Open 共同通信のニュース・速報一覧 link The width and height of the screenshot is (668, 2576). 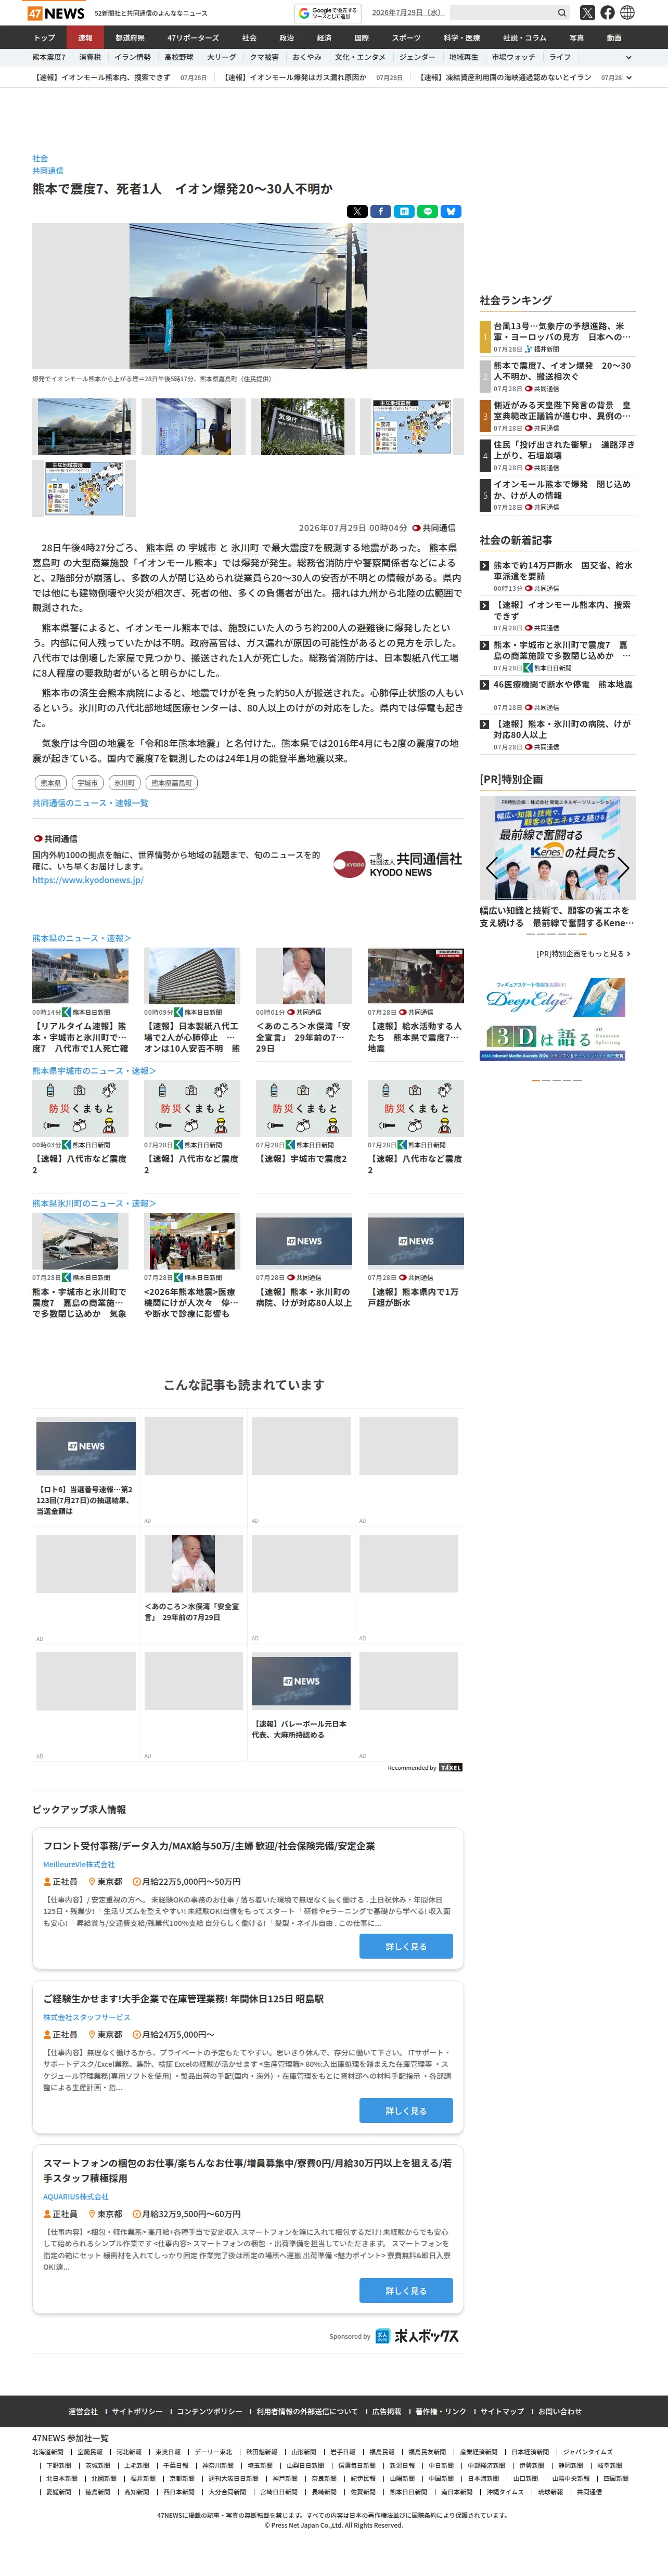pos(90,803)
